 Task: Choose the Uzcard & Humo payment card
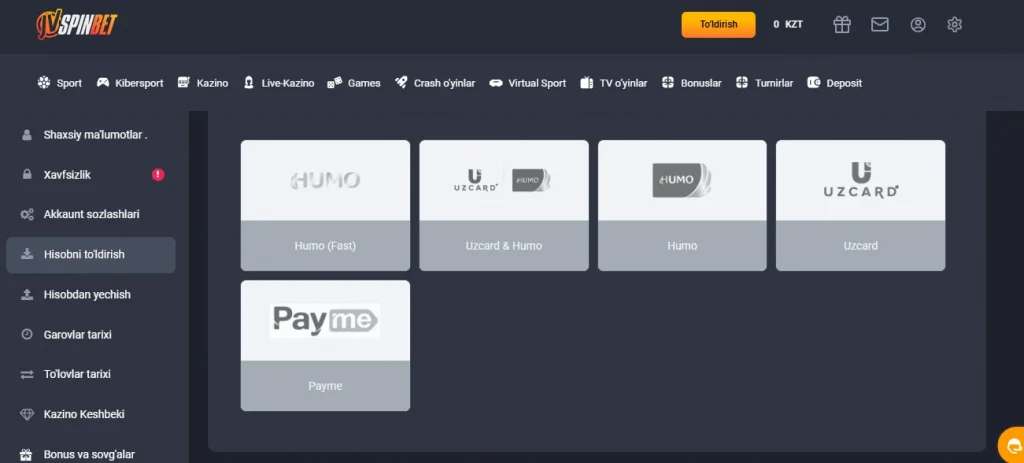504,205
